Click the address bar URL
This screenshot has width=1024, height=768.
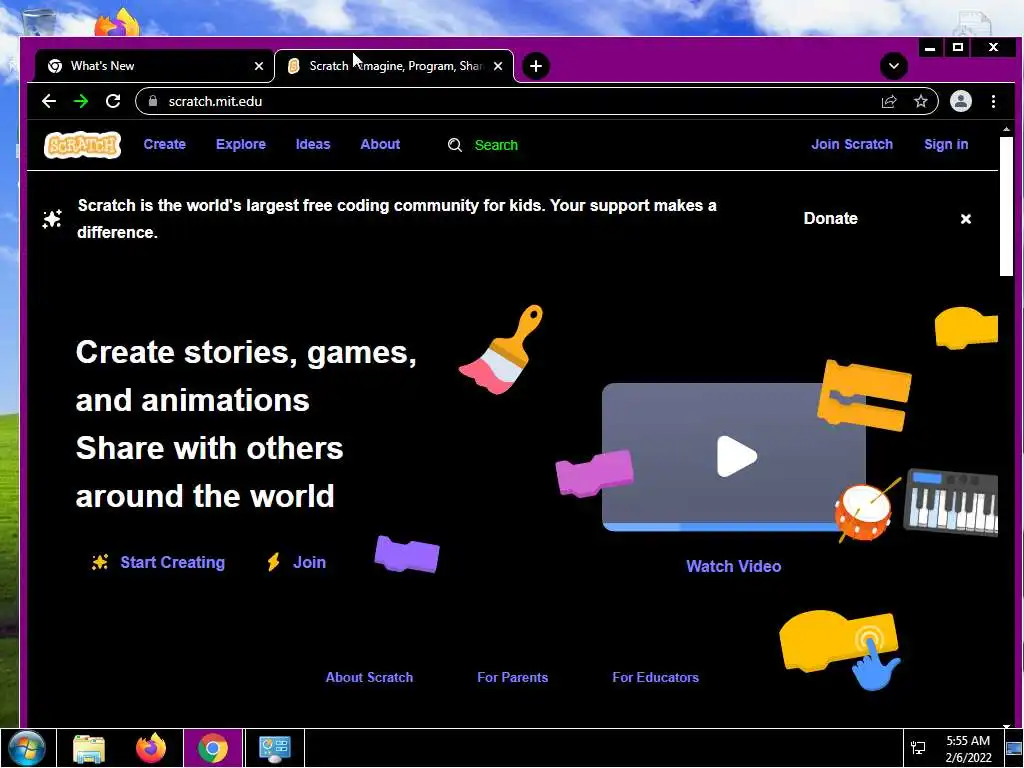pos(216,101)
